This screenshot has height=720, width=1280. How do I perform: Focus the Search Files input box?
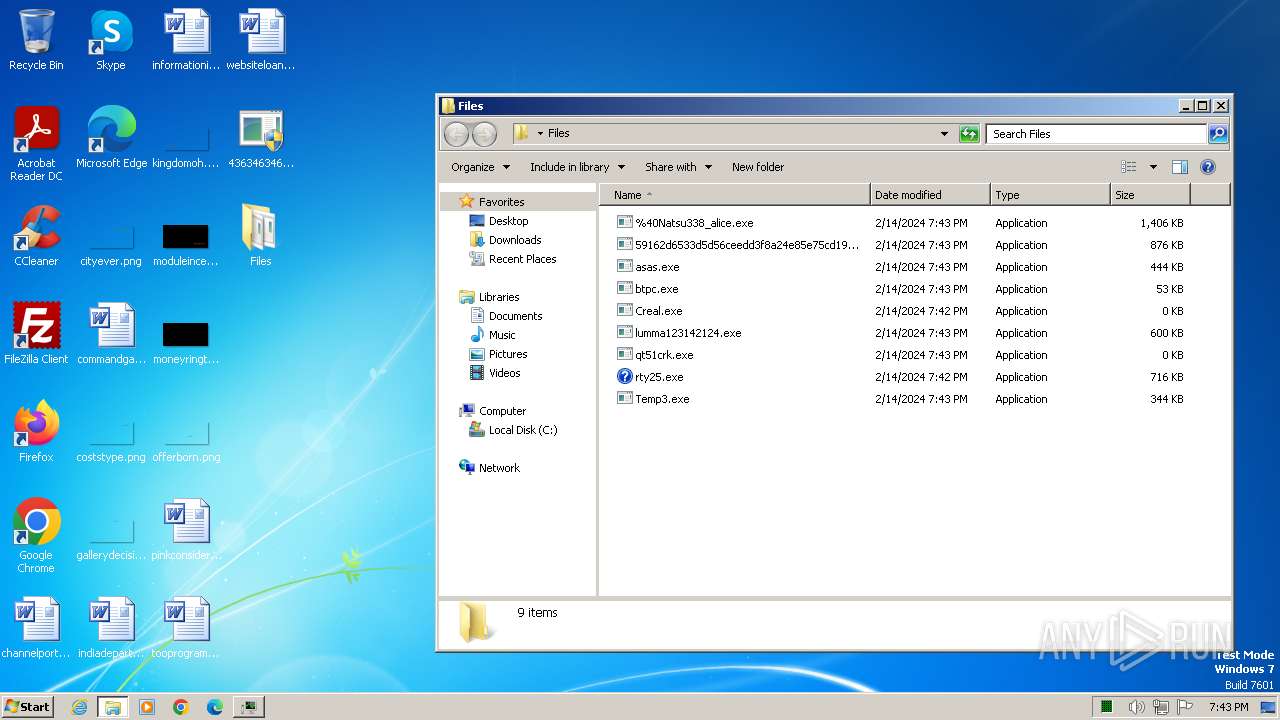pos(1096,134)
